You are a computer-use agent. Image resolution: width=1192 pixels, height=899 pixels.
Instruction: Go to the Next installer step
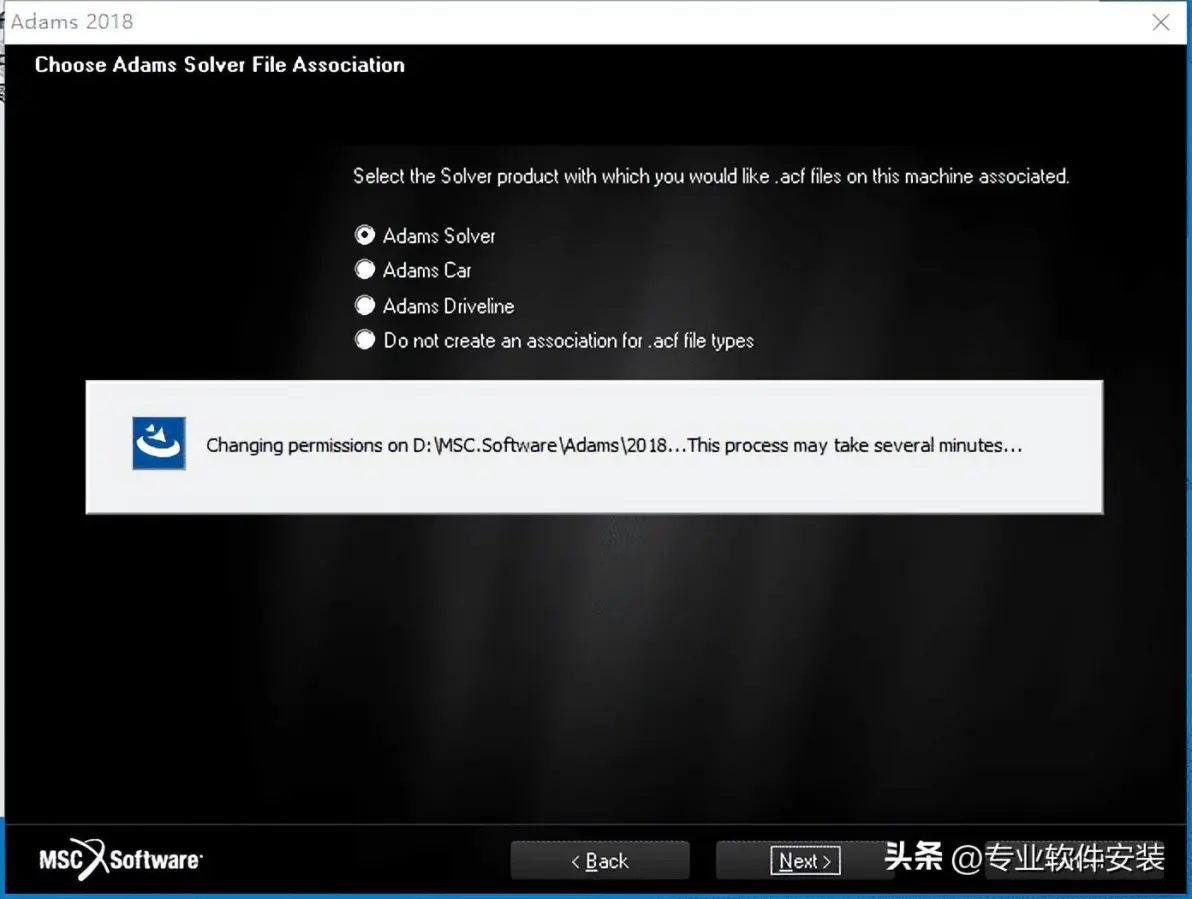tap(805, 860)
